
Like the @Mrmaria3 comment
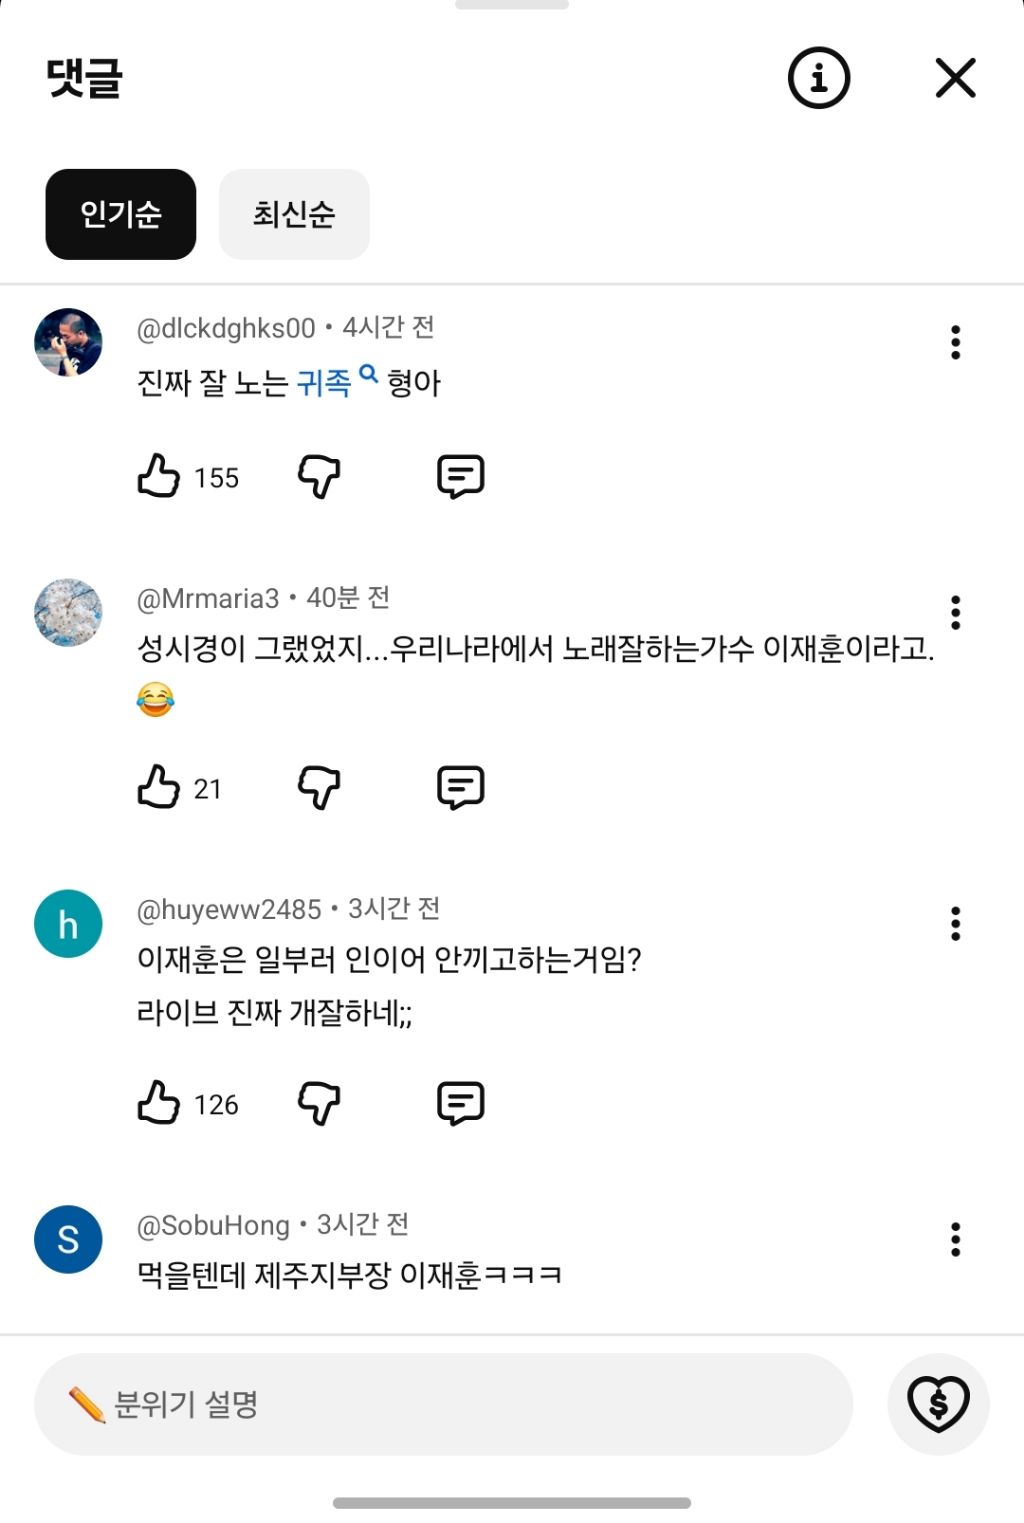(159, 787)
